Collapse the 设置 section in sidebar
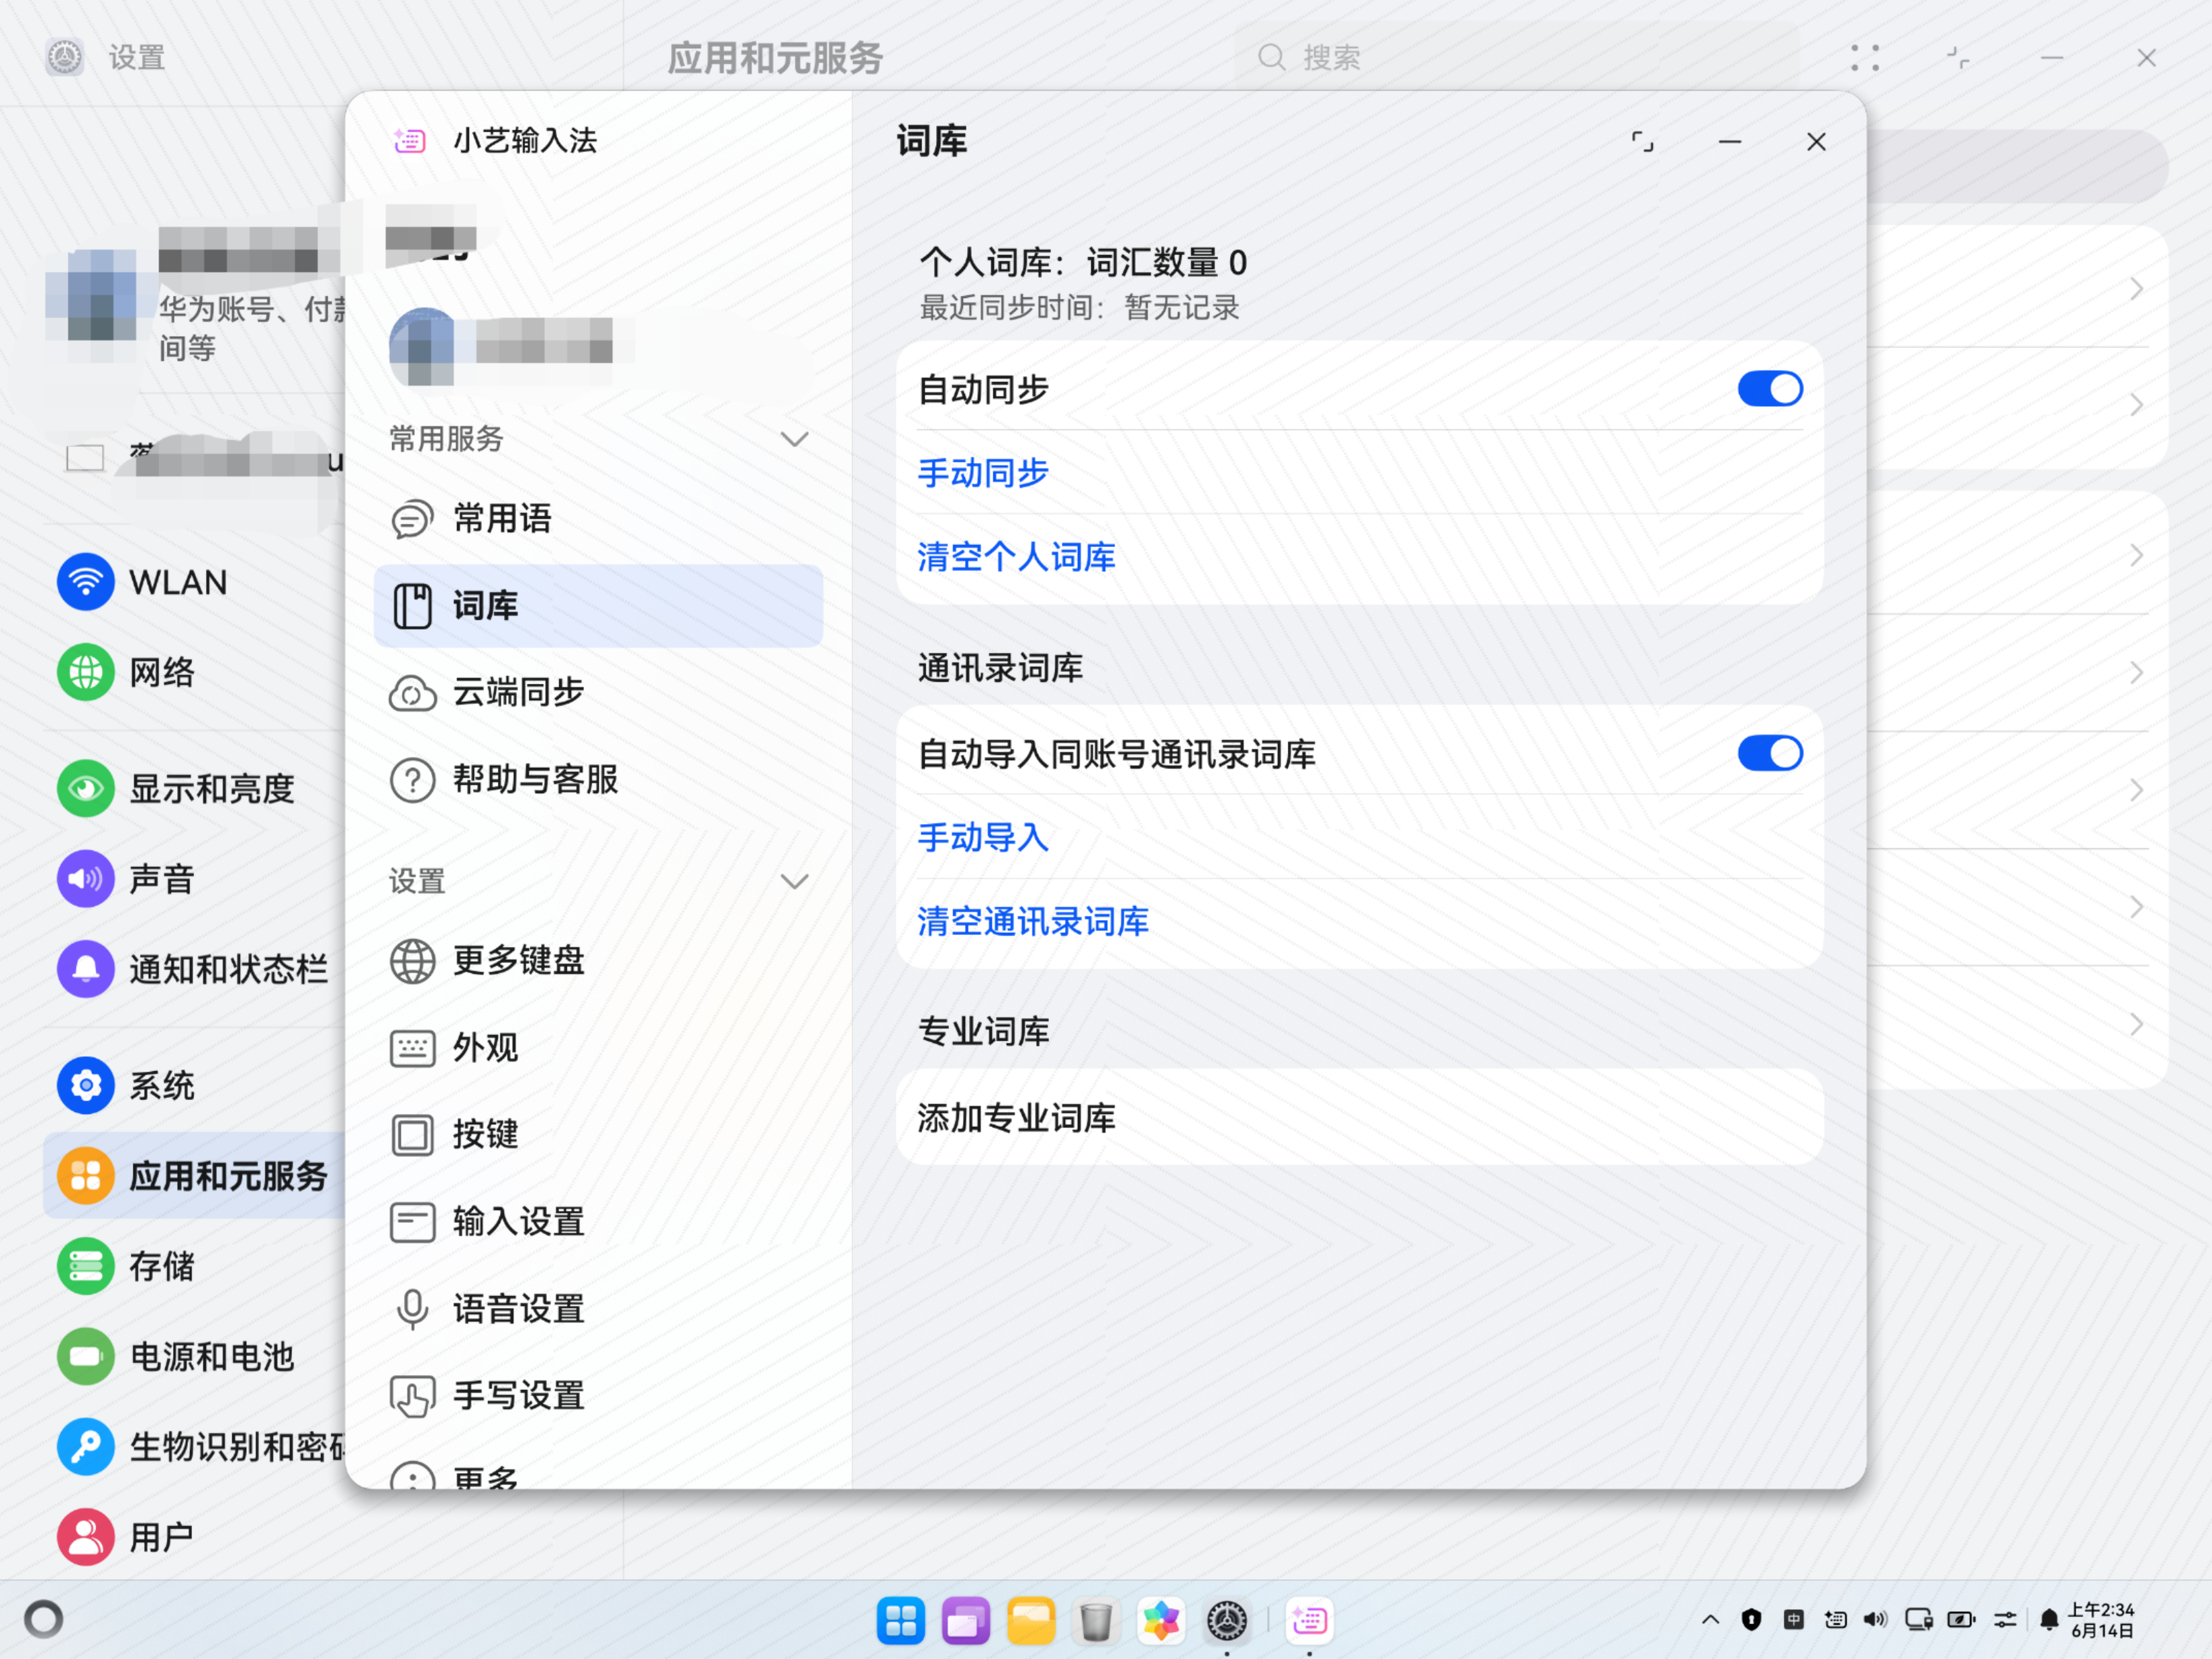This screenshot has height=1659, width=2212. coord(794,881)
